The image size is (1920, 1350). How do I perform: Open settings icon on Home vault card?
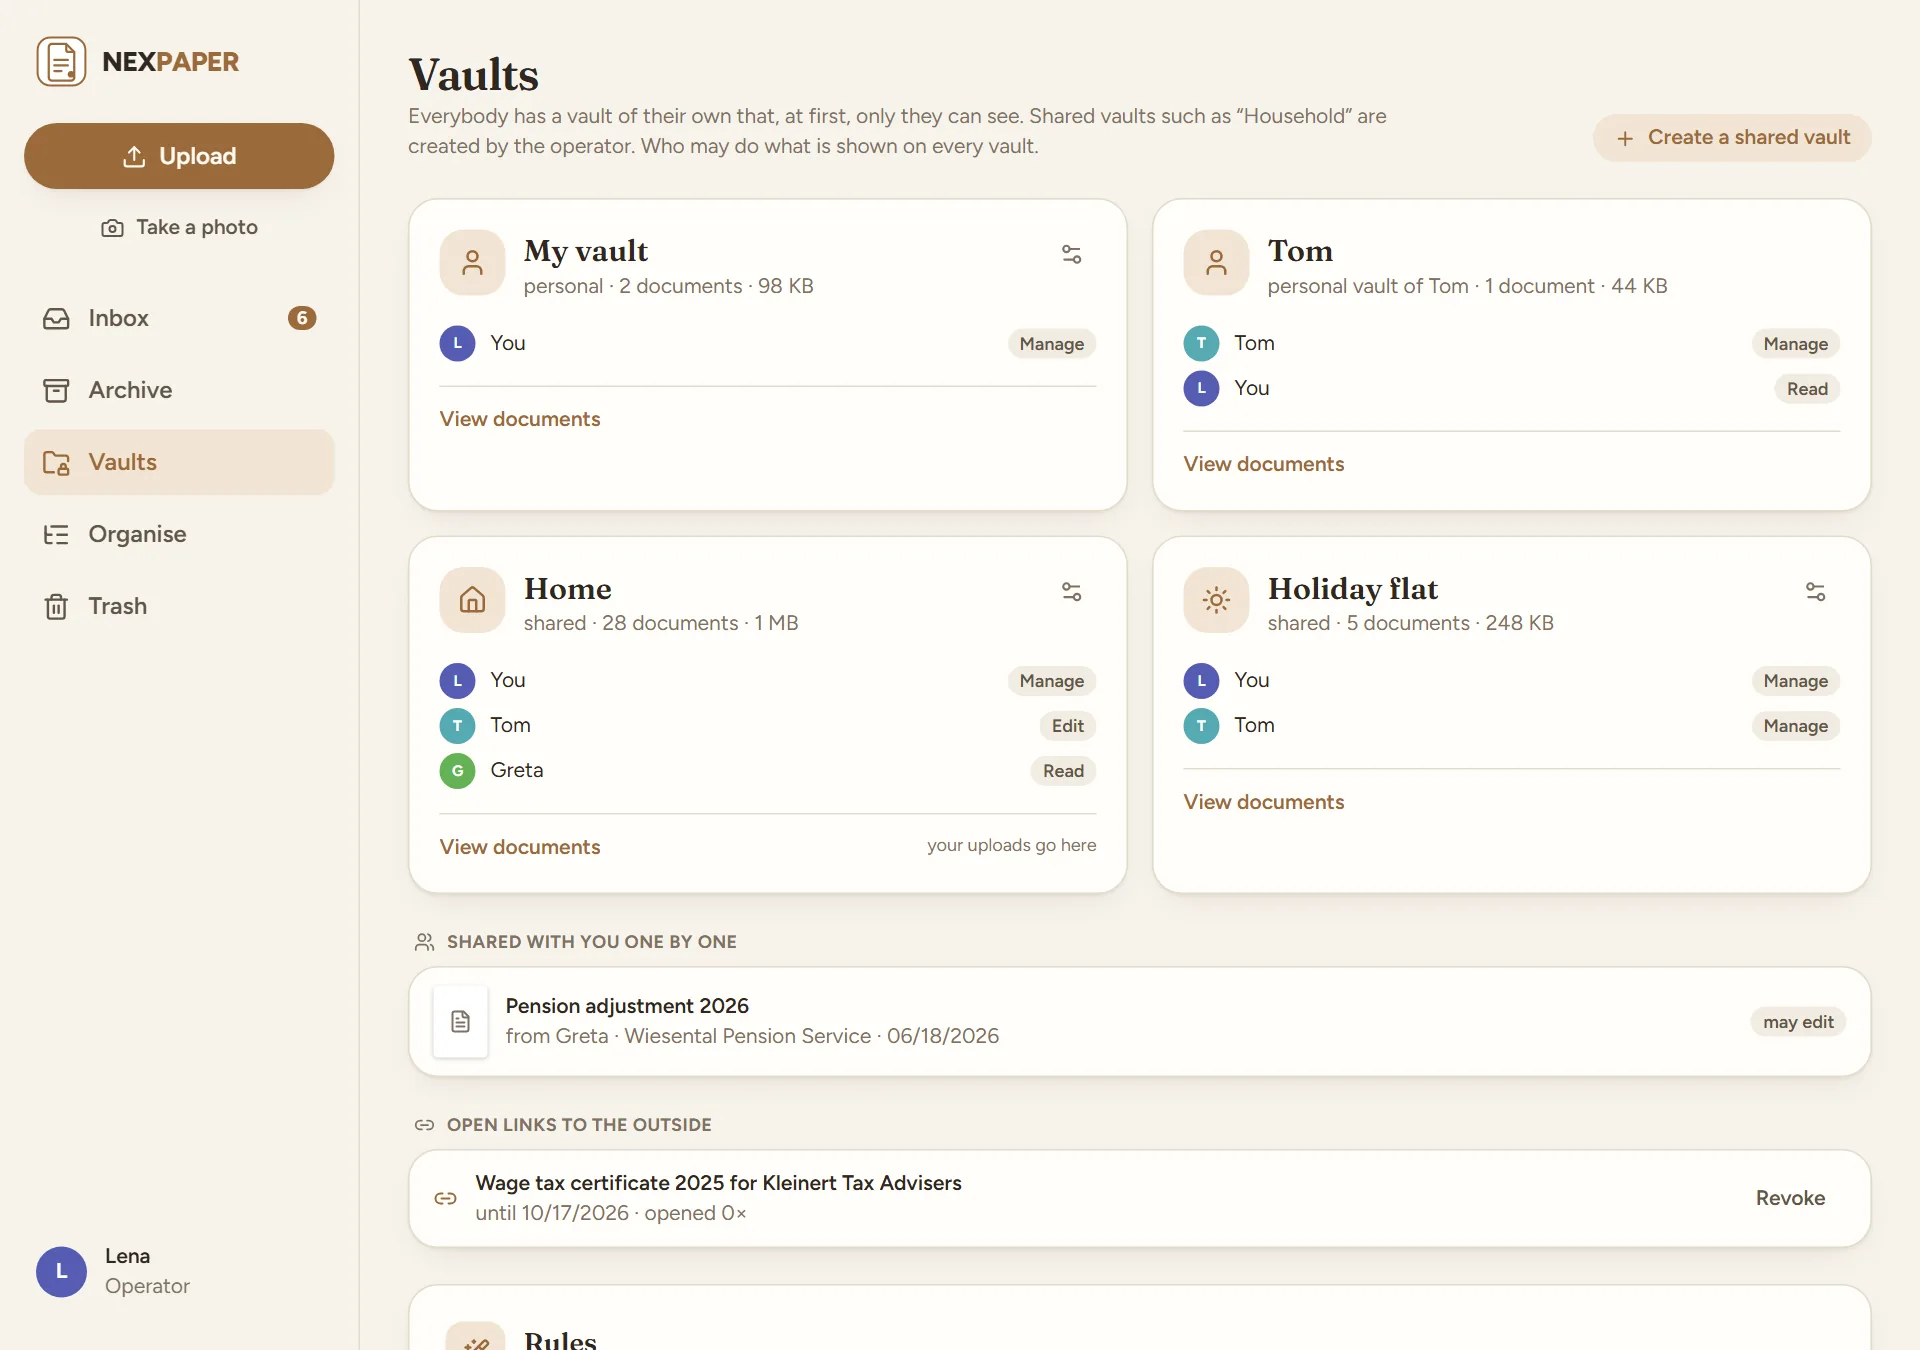coord(1071,592)
